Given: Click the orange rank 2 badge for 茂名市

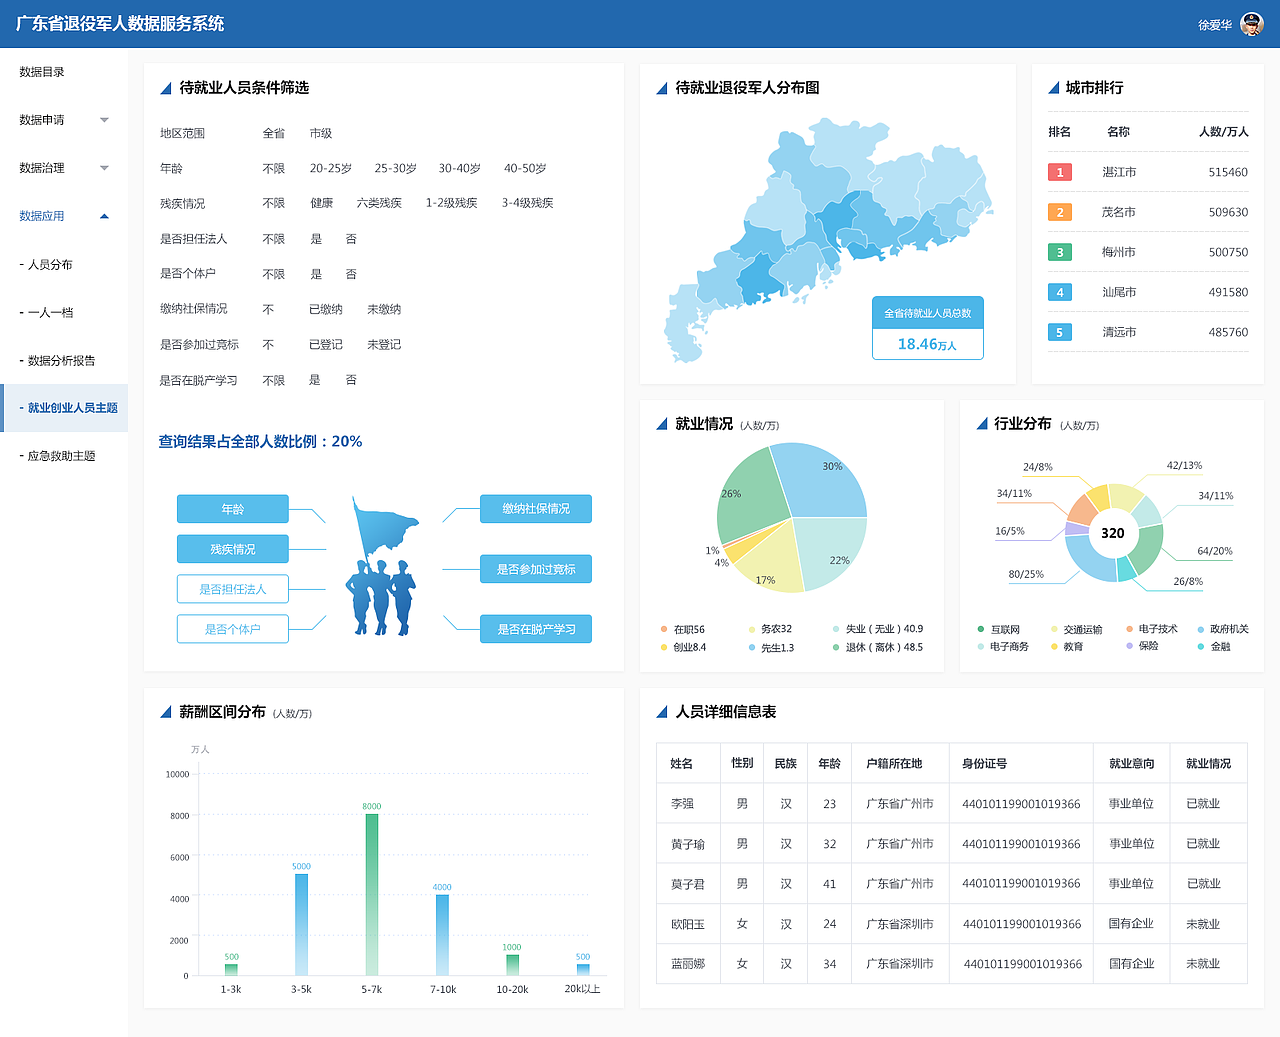Looking at the screenshot, I should point(1060,212).
